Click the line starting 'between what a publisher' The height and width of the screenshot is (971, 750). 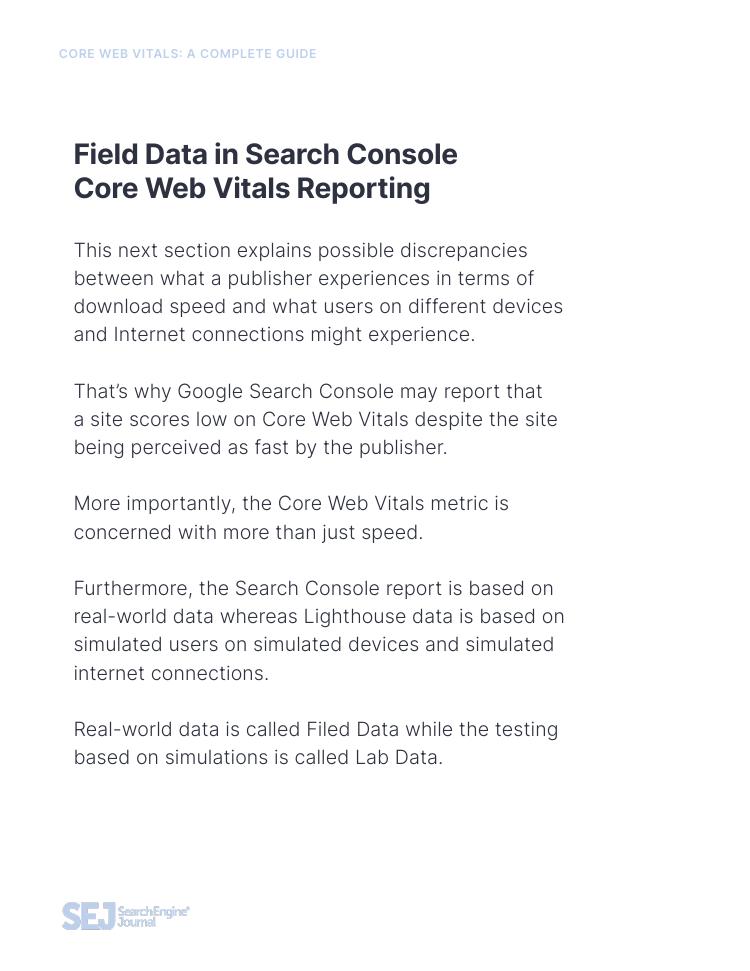tap(303, 278)
